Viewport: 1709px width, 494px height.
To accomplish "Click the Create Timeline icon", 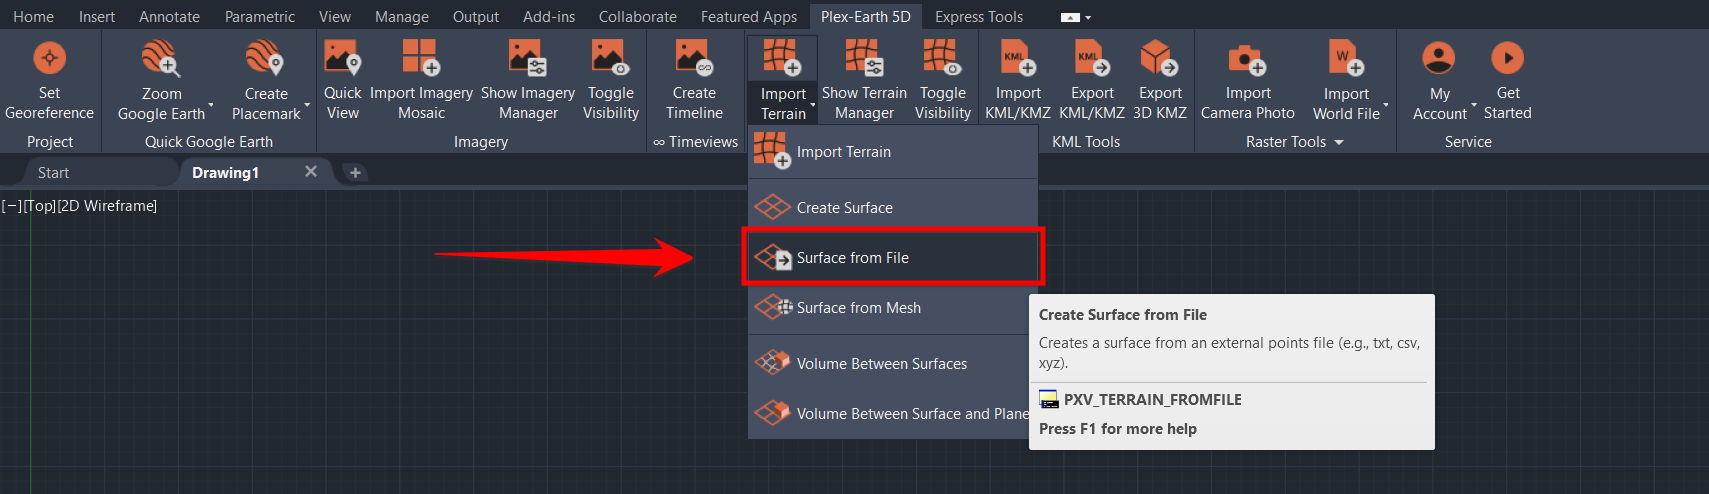I will 694,57.
